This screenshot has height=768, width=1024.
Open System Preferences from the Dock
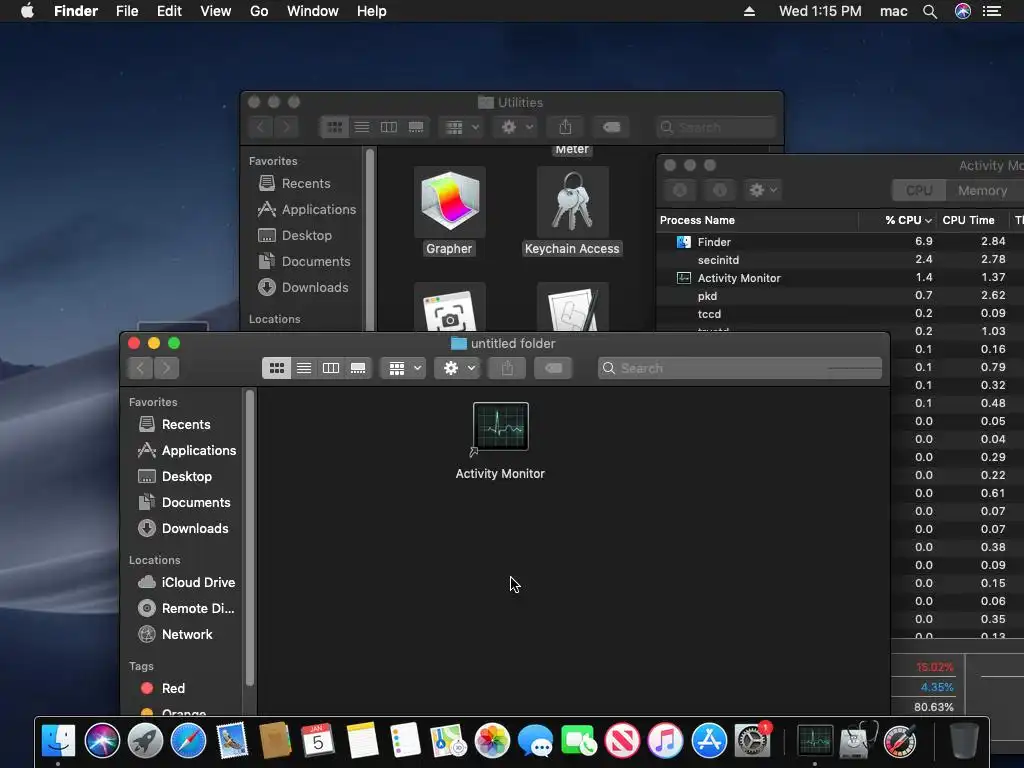752,741
